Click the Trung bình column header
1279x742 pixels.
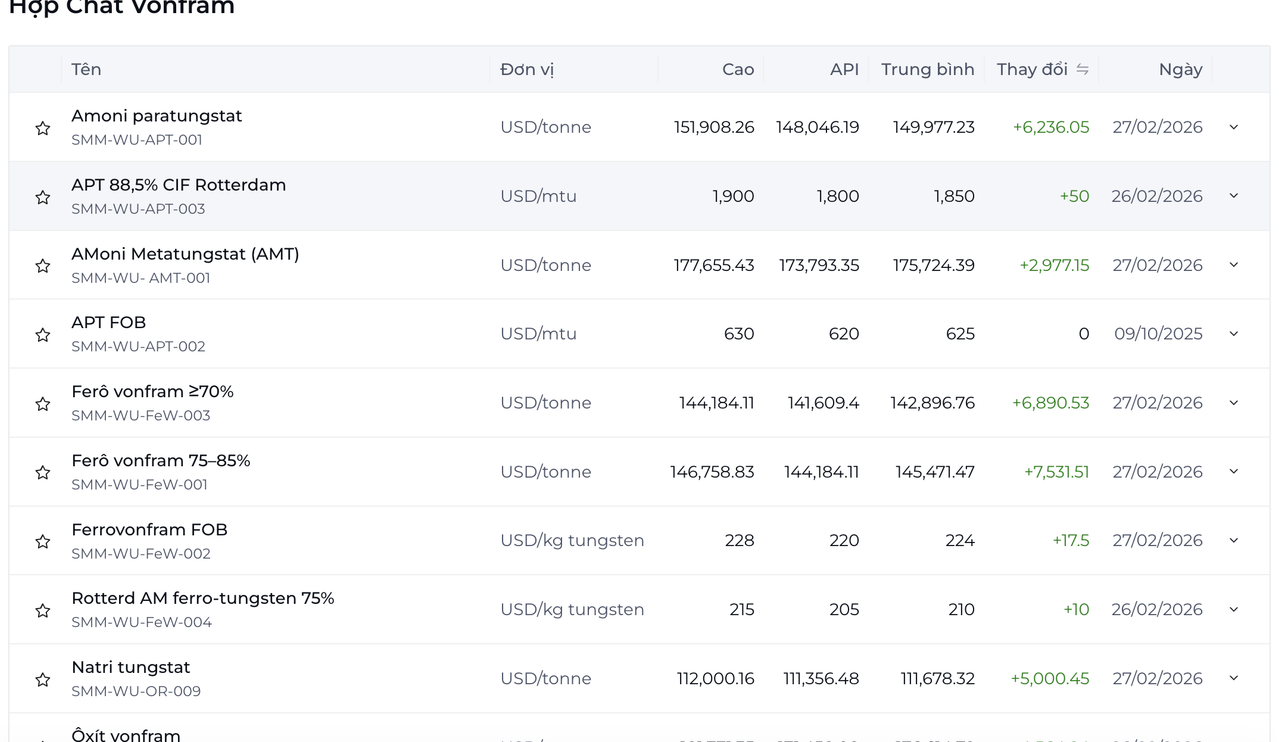tap(927, 69)
